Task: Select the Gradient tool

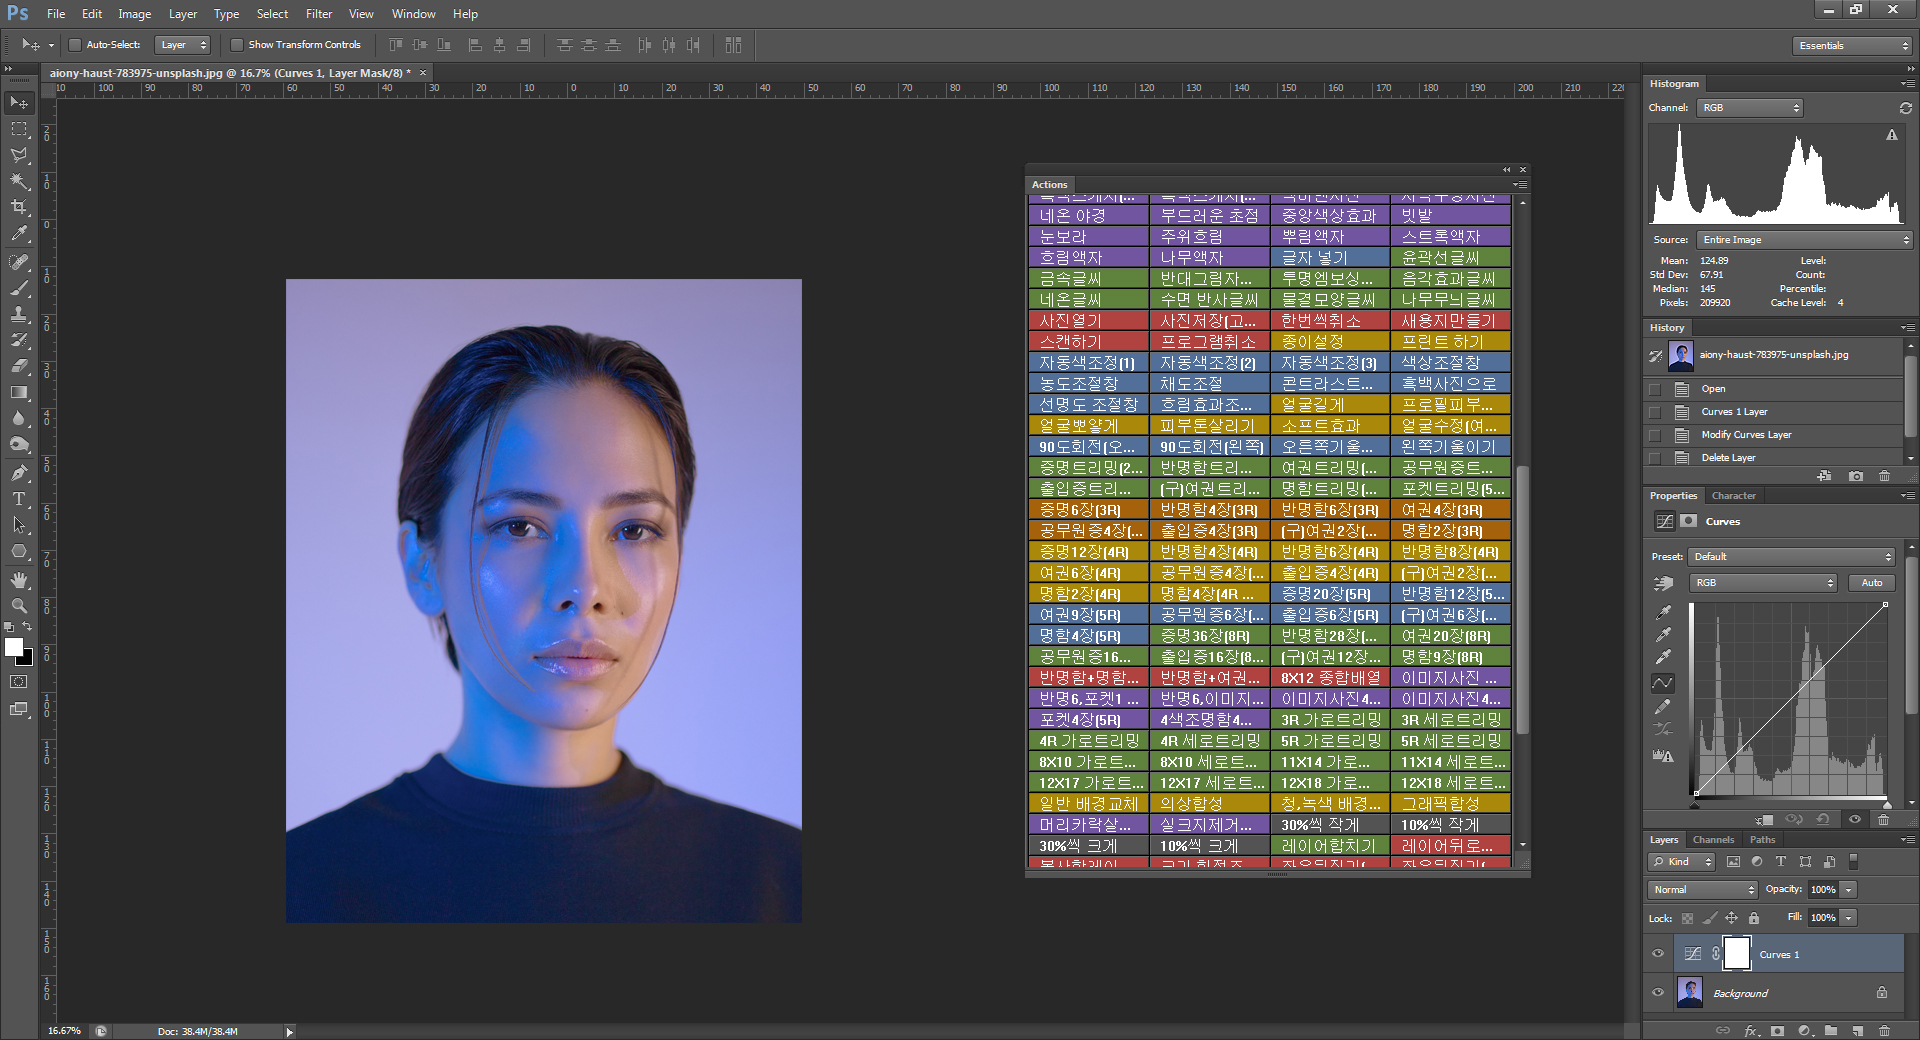Action: tap(19, 392)
